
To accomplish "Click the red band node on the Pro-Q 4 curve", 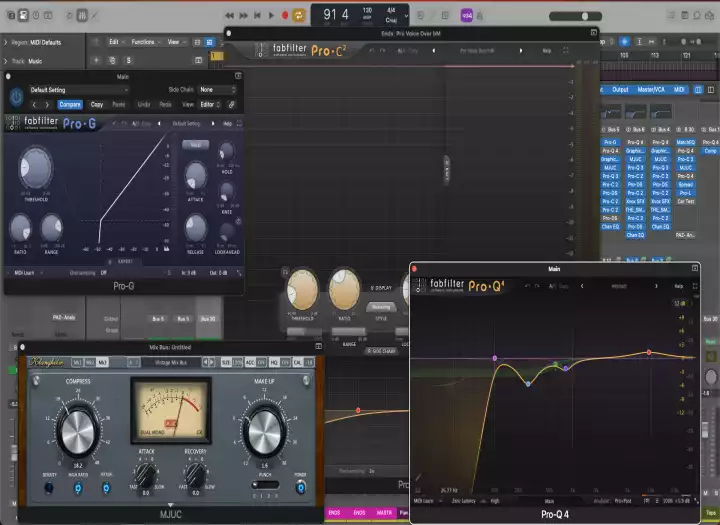I will 649,352.
